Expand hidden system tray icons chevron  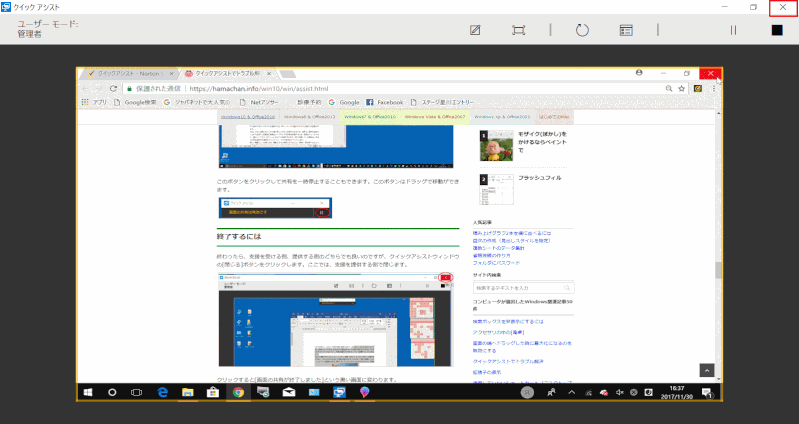[x=571, y=392]
